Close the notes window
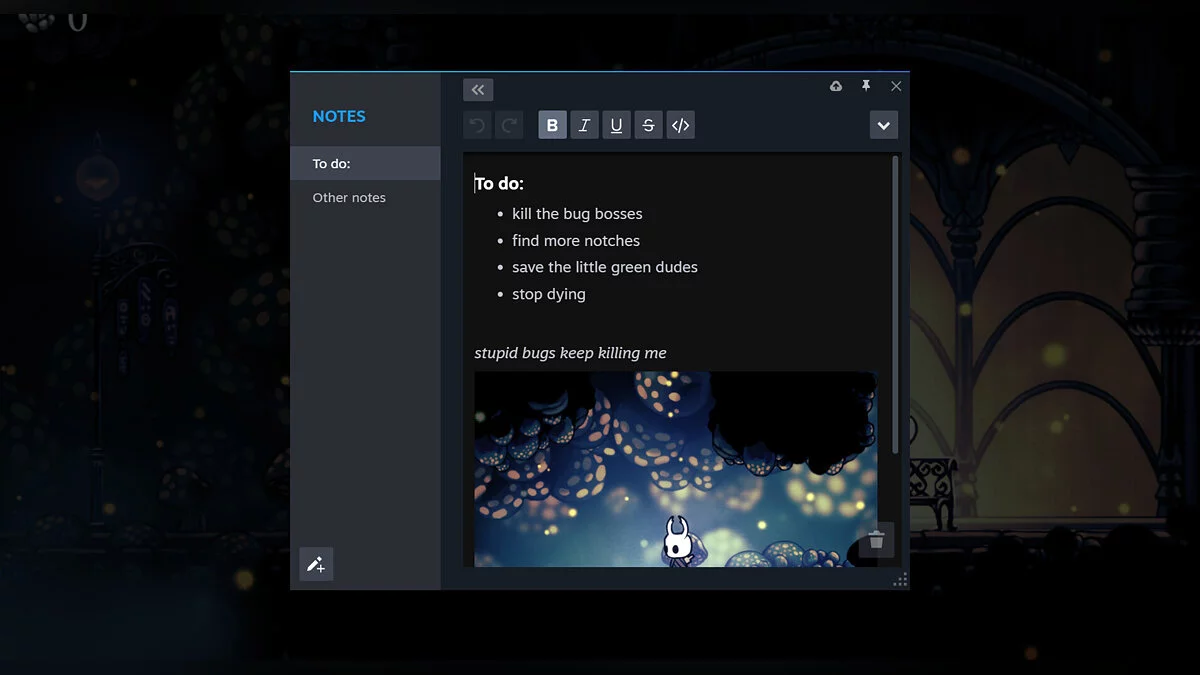 point(896,87)
